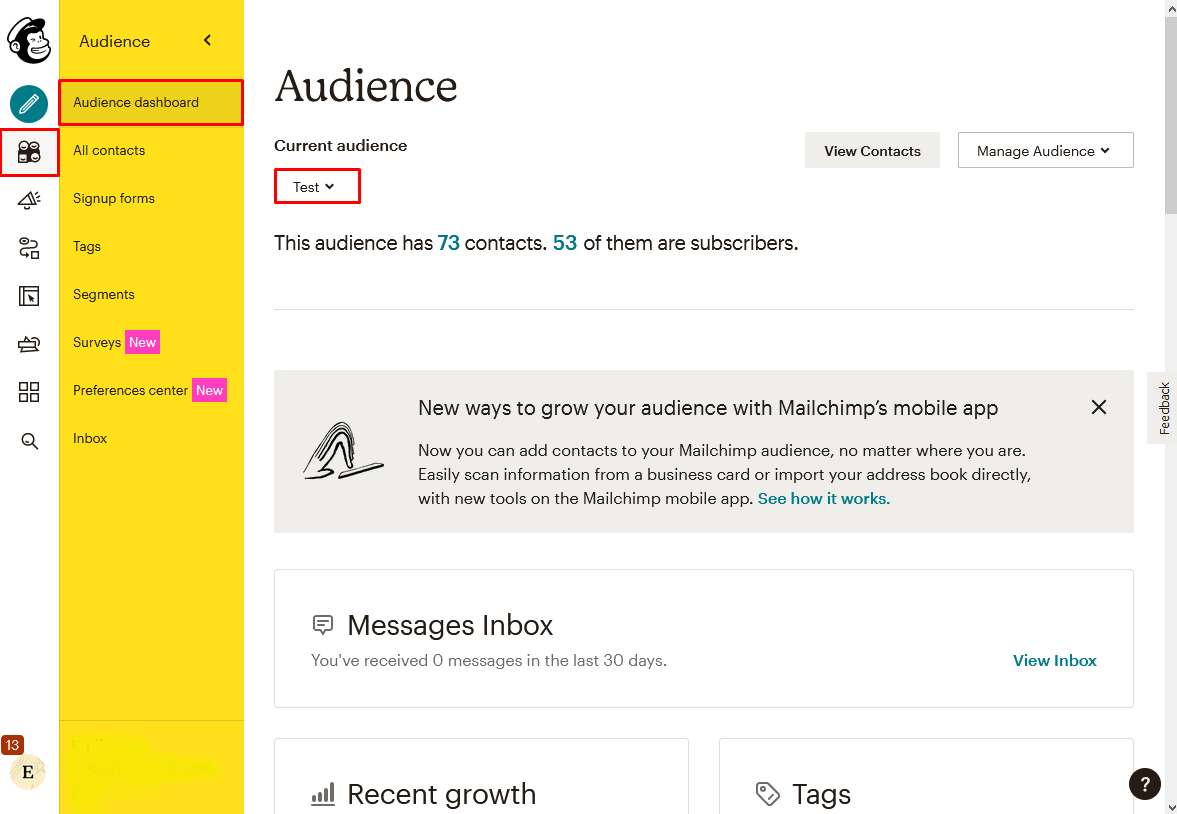
Task: Select Audience dashboard menu item
Action: pyautogui.click(x=151, y=102)
